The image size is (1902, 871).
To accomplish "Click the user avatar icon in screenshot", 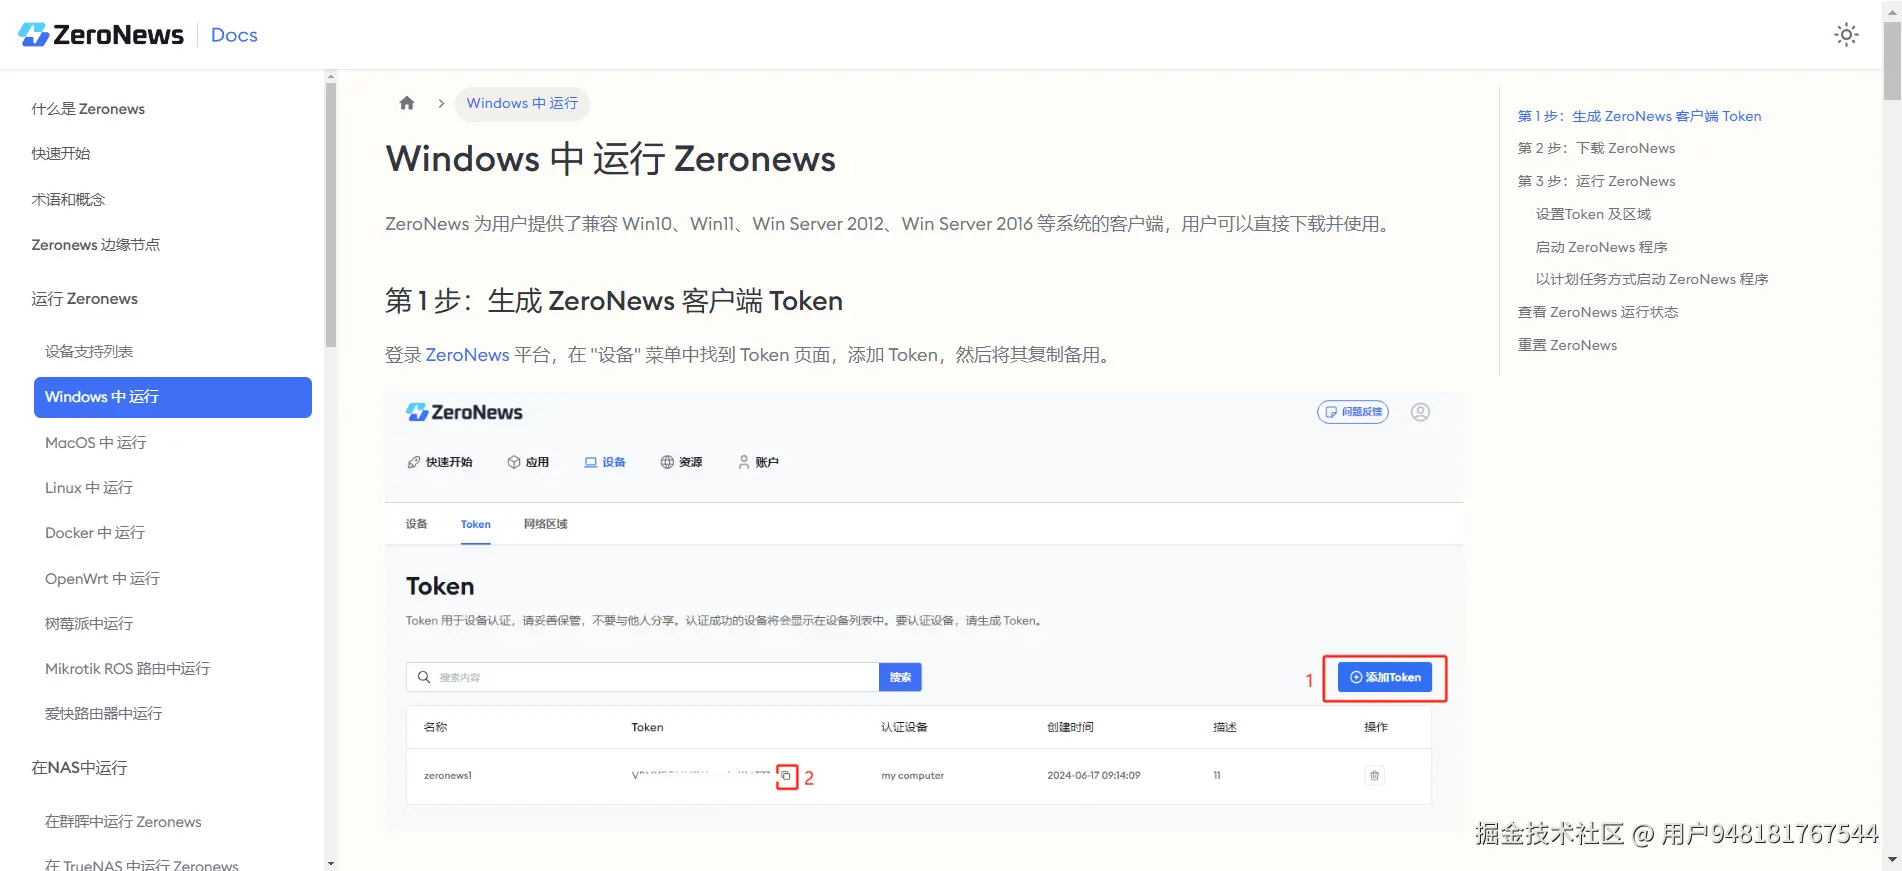I will coord(1420,412).
